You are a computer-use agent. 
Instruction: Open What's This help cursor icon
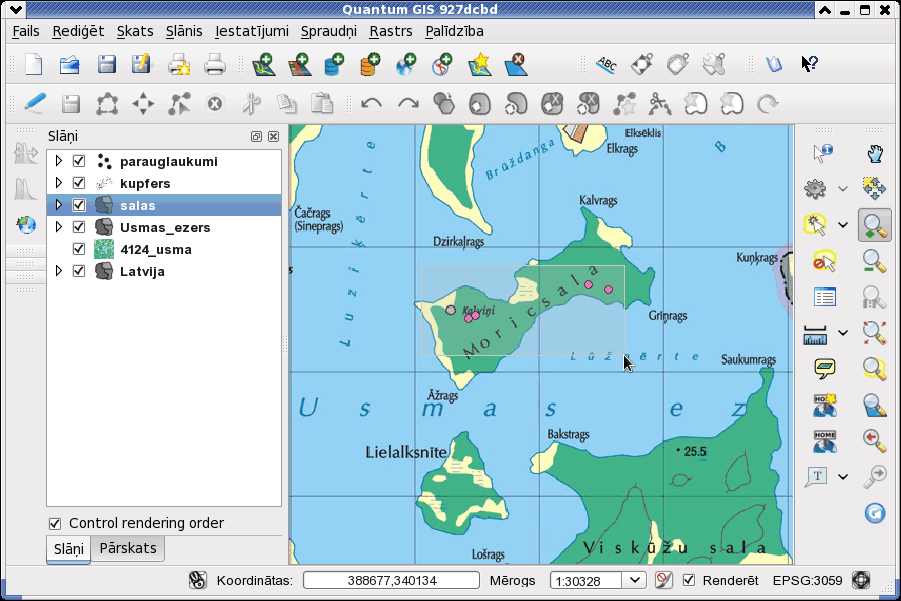pyautogui.click(x=810, y=64)
